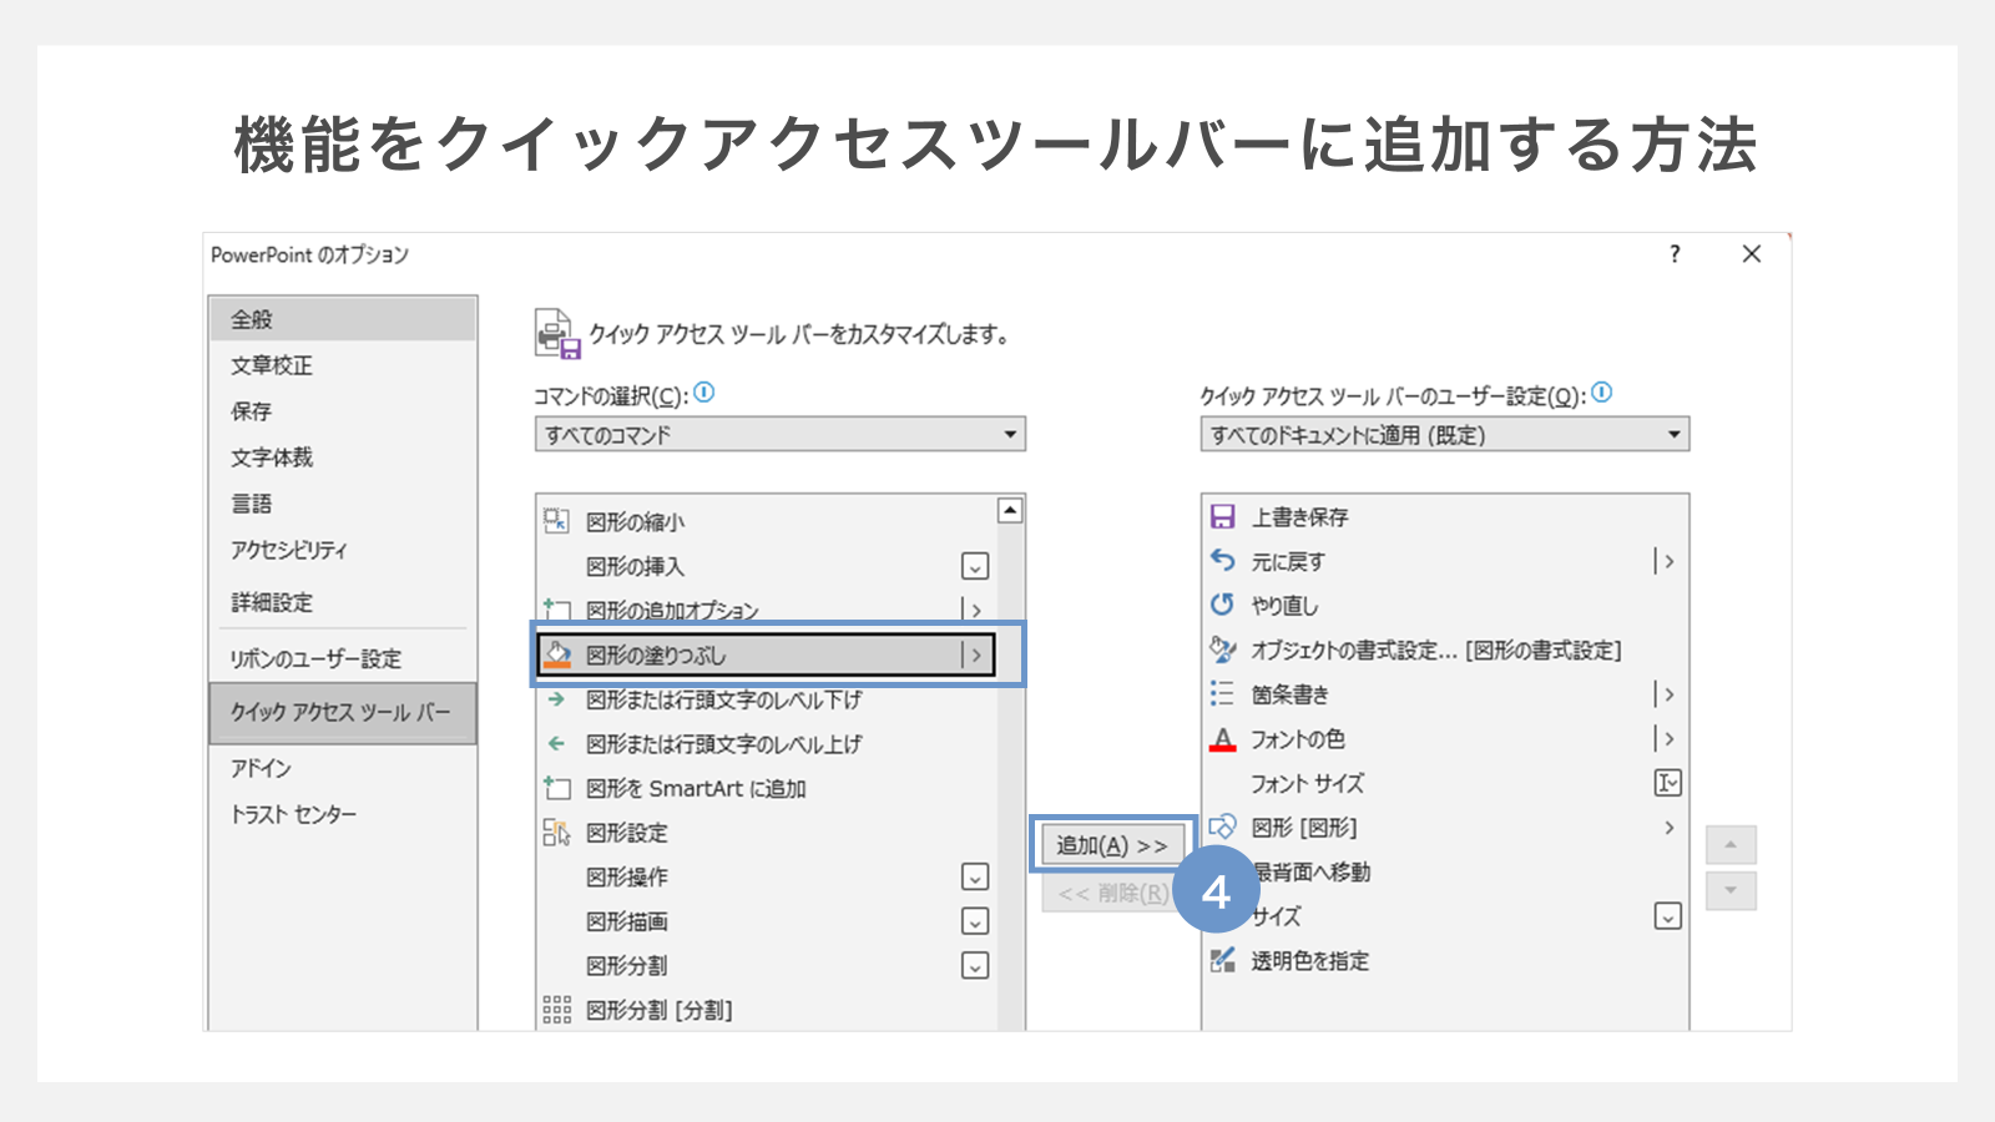
Task: Select the フォント サイズ toolbar entry
Action: pos(1445,783)
